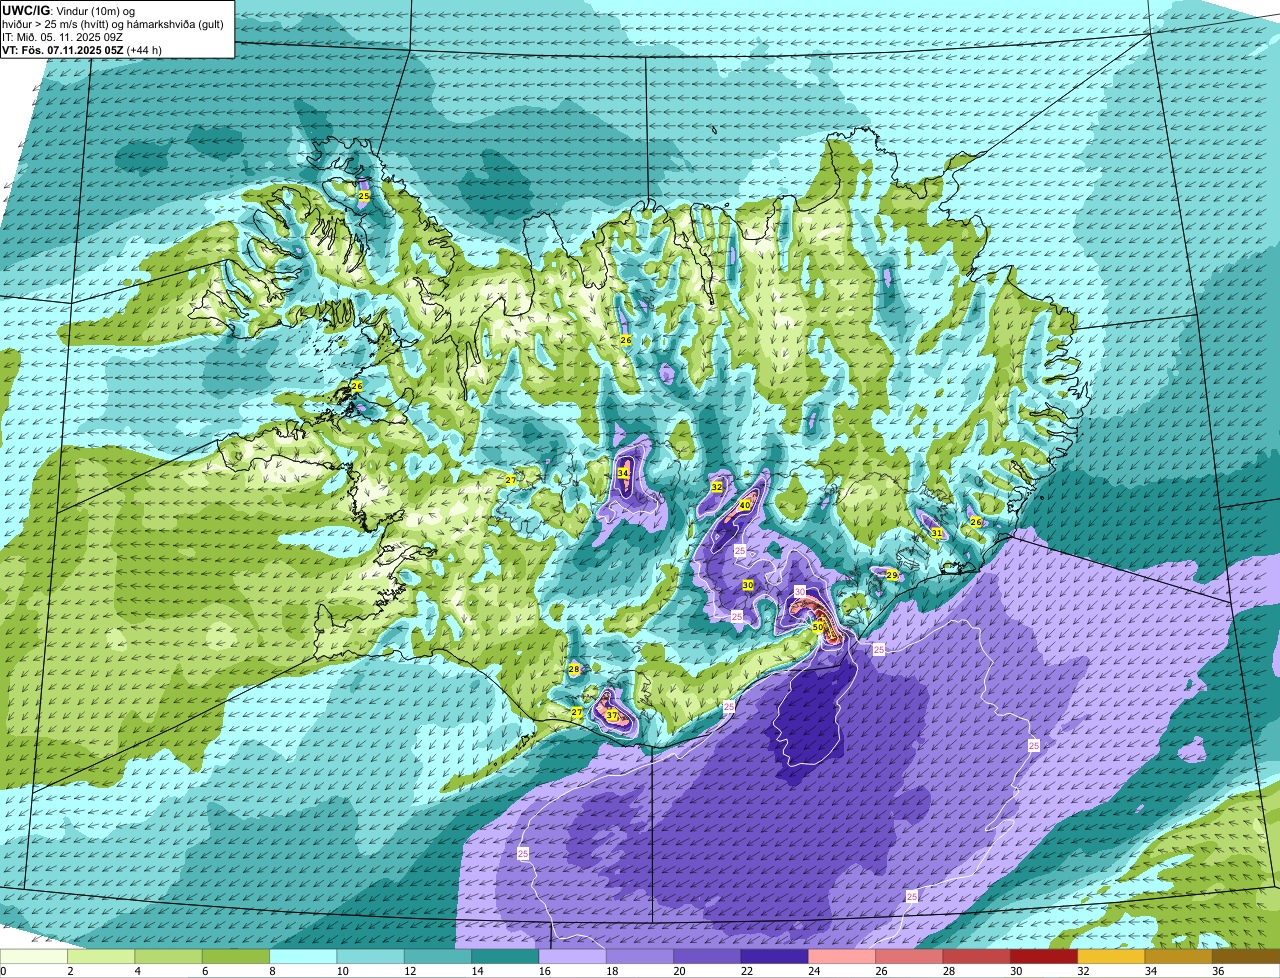Click the 'VT: Fös. 07.11.2025 05Z (+44 h)' line

tap(82, 50)
